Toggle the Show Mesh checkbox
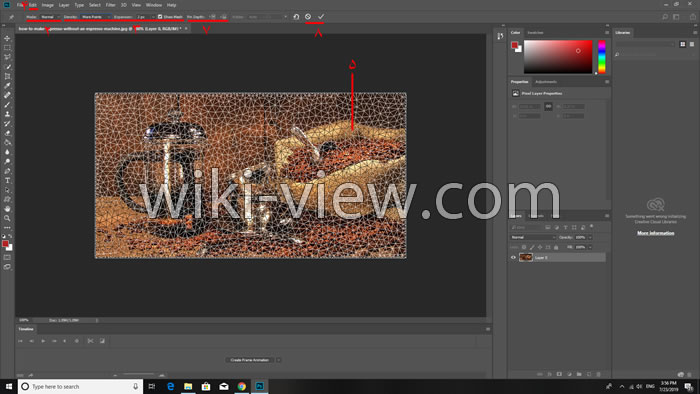The image size is (700, 394). [x=160, y=17]
